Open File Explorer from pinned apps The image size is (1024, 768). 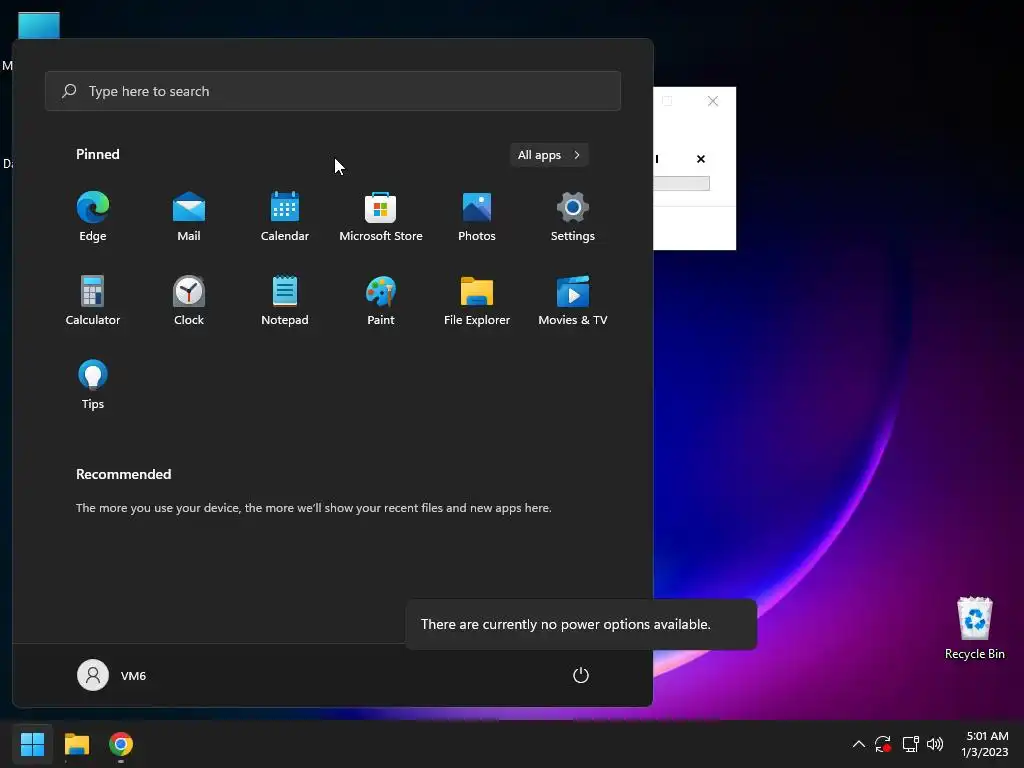pos(477,300)
